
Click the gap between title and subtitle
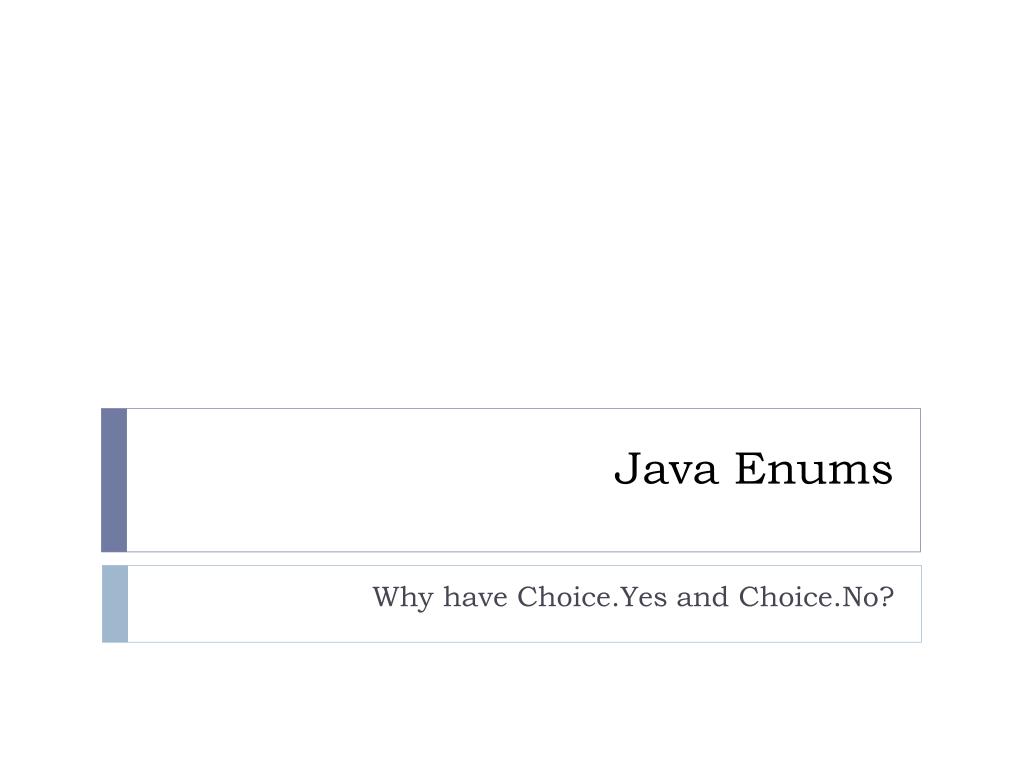(x=512, y=559)
